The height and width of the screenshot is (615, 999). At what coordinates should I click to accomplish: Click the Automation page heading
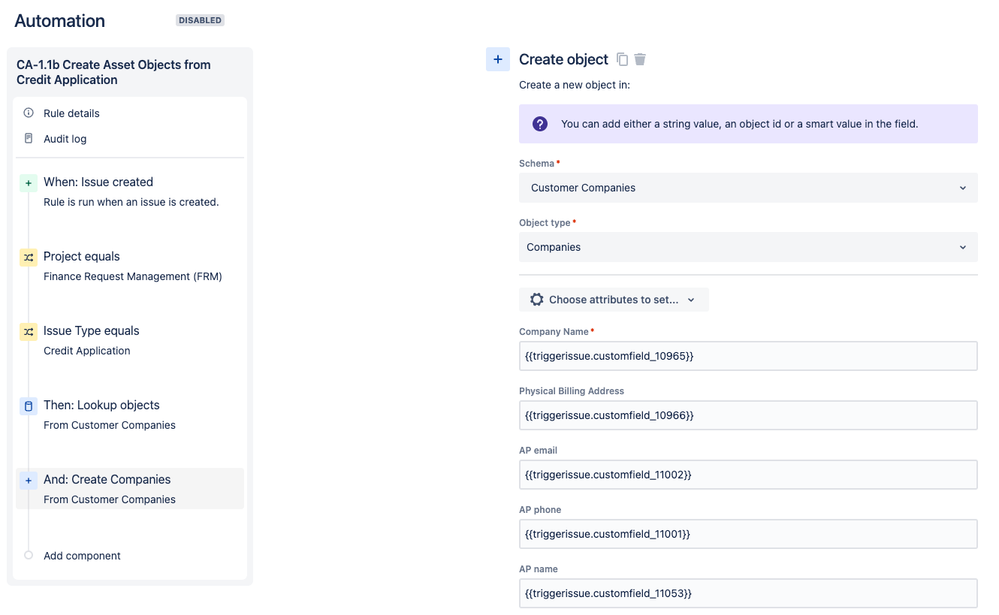coord(60,20)
